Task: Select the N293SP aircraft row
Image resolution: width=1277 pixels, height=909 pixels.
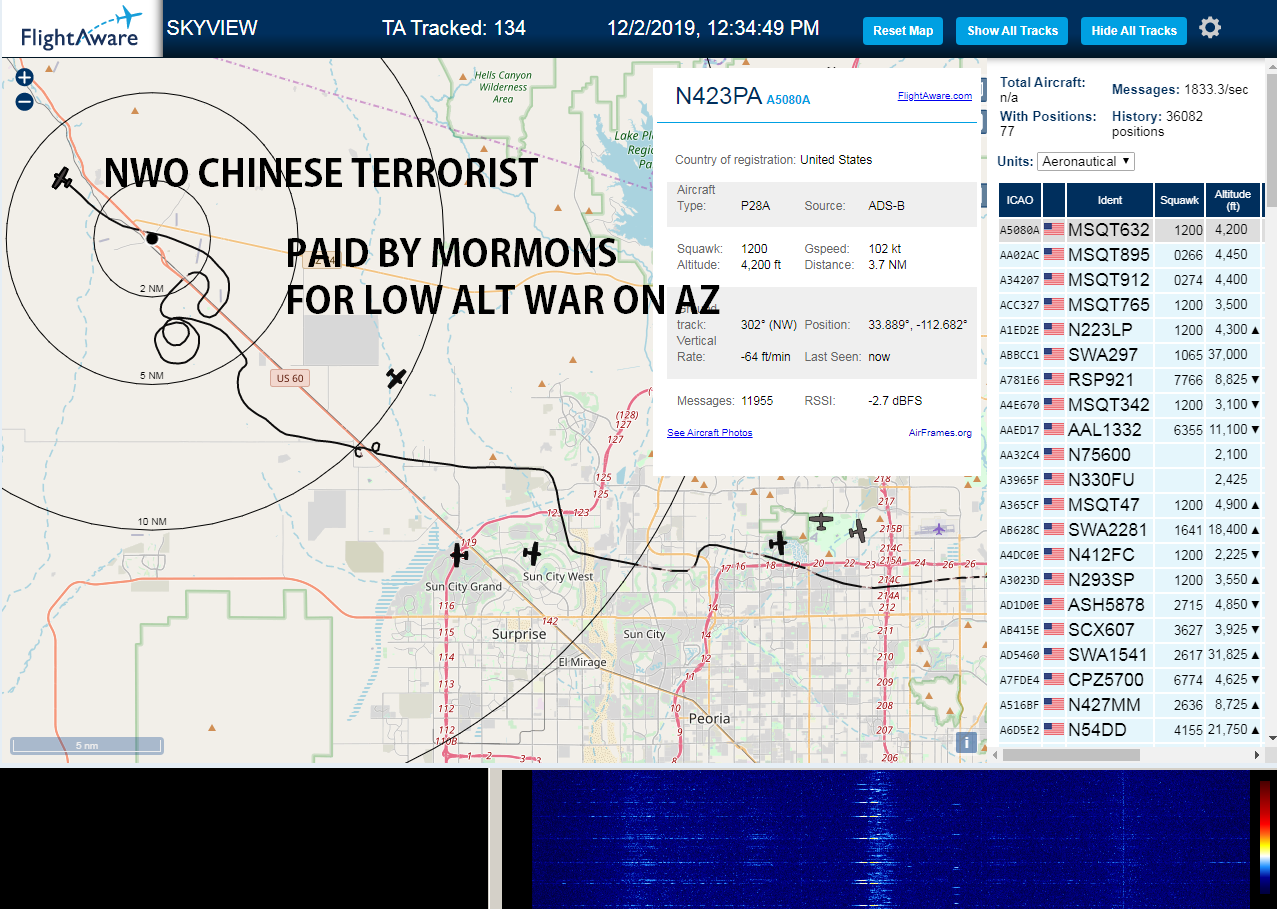Action: (x=1130, y=580)
